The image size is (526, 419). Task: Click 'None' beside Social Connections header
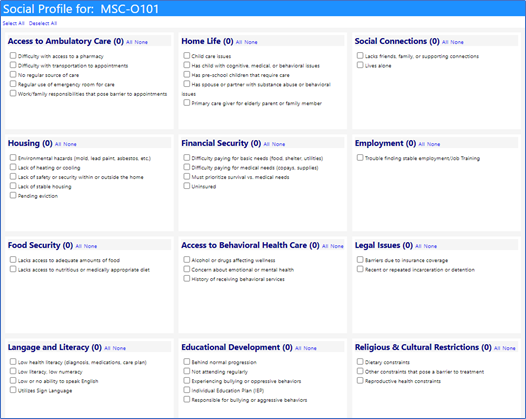(x=457, y=42)
